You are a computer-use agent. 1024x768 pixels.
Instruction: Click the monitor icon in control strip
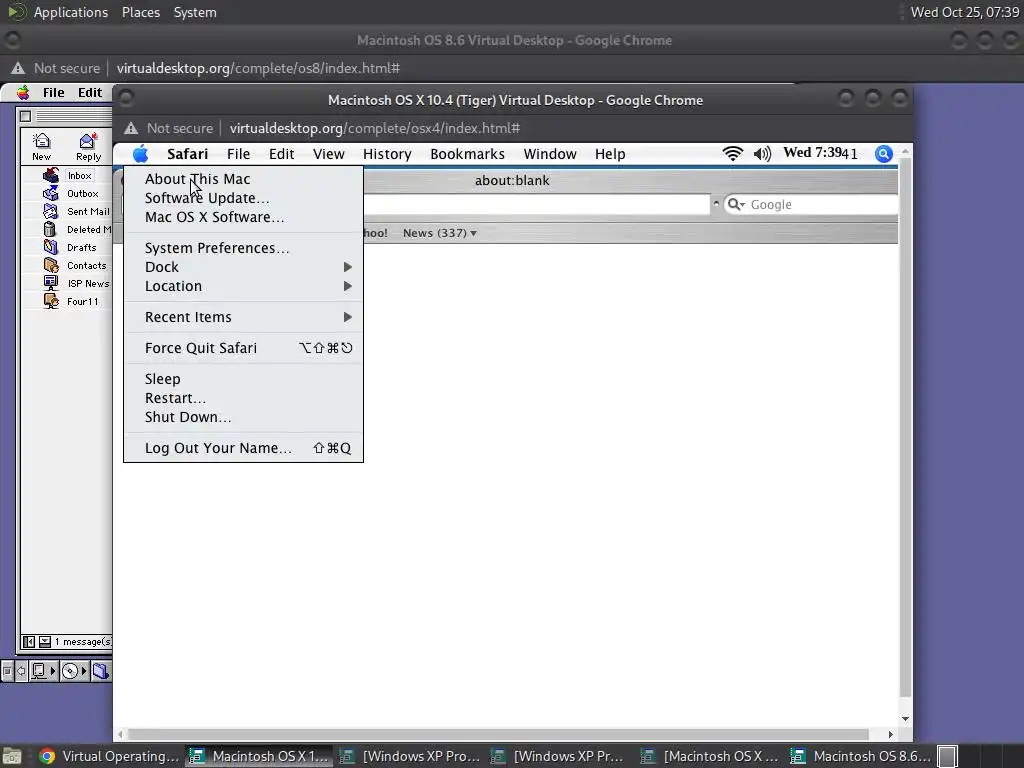tap(39, 671)
